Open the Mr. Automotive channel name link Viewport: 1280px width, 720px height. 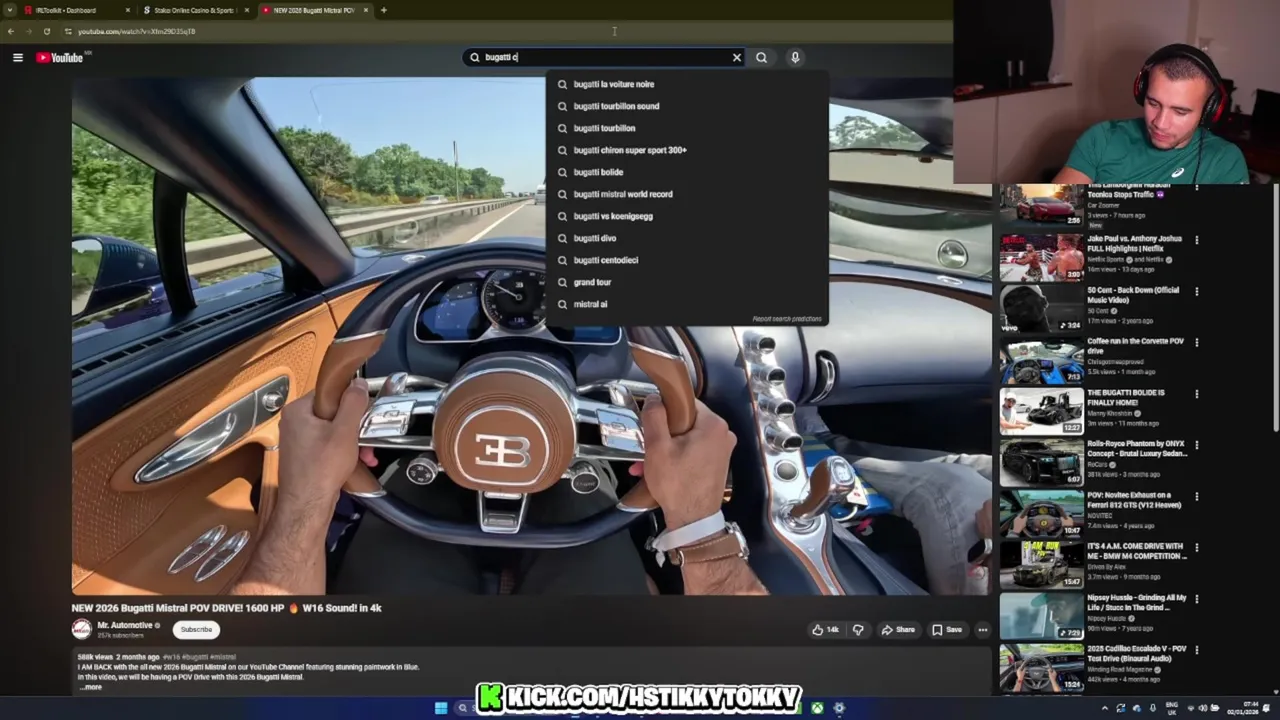click(x=125, y=625)
